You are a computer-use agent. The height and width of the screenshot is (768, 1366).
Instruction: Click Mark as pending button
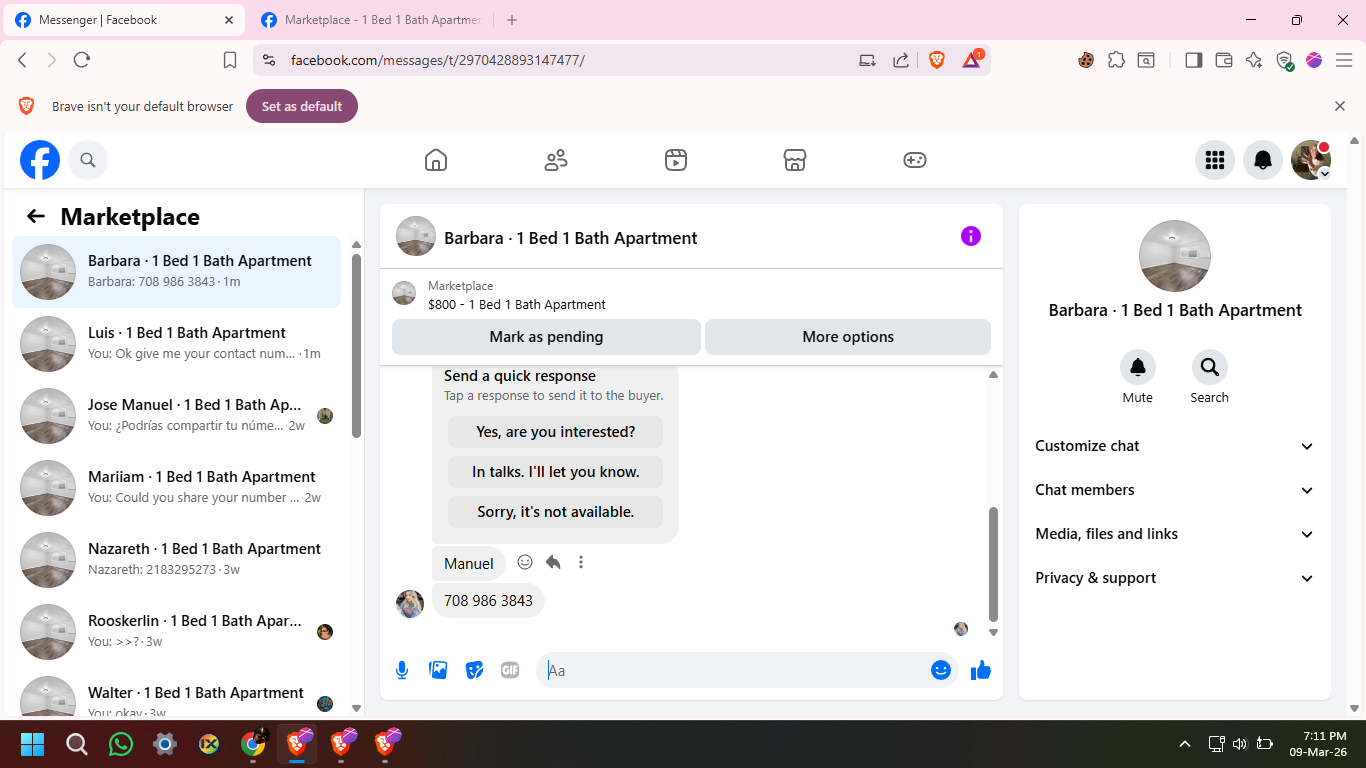point(546,337)
